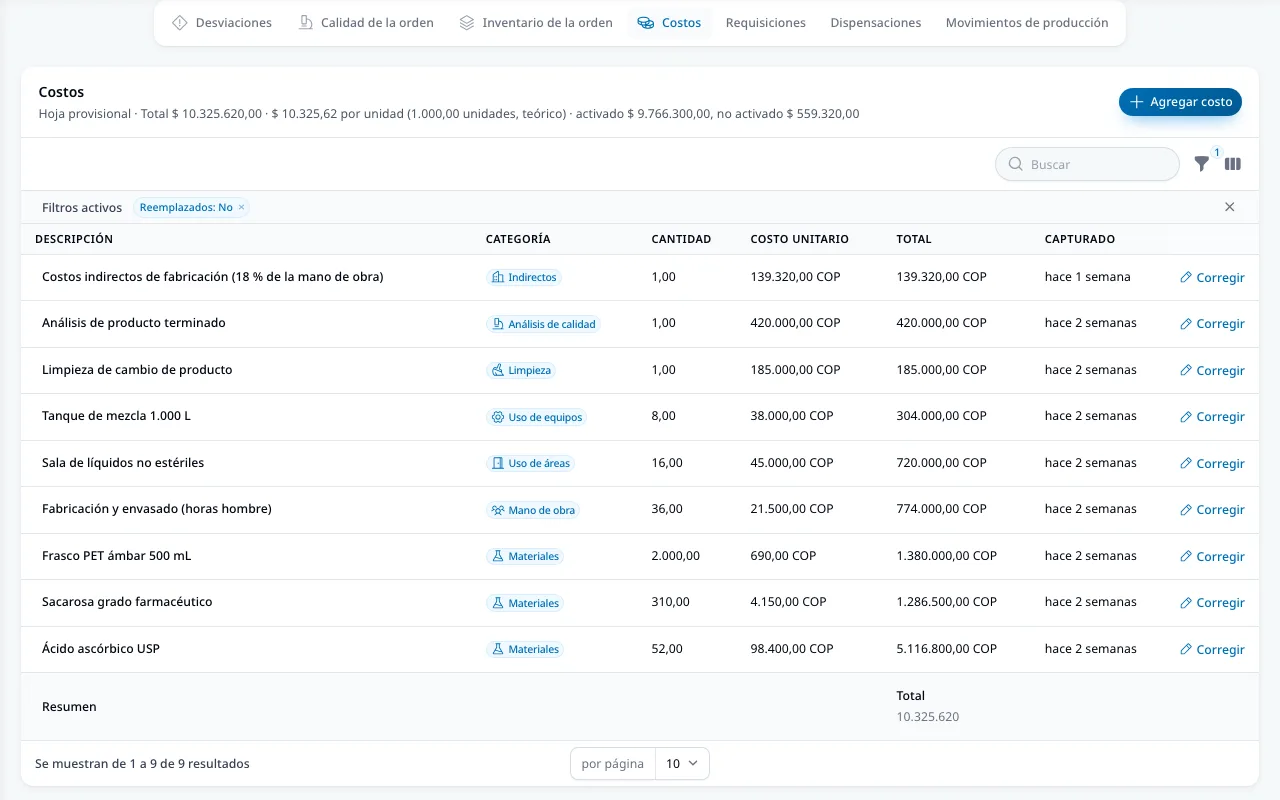Click the Uso de áreas category badge

pyautogui.click(x=530, y=463)
